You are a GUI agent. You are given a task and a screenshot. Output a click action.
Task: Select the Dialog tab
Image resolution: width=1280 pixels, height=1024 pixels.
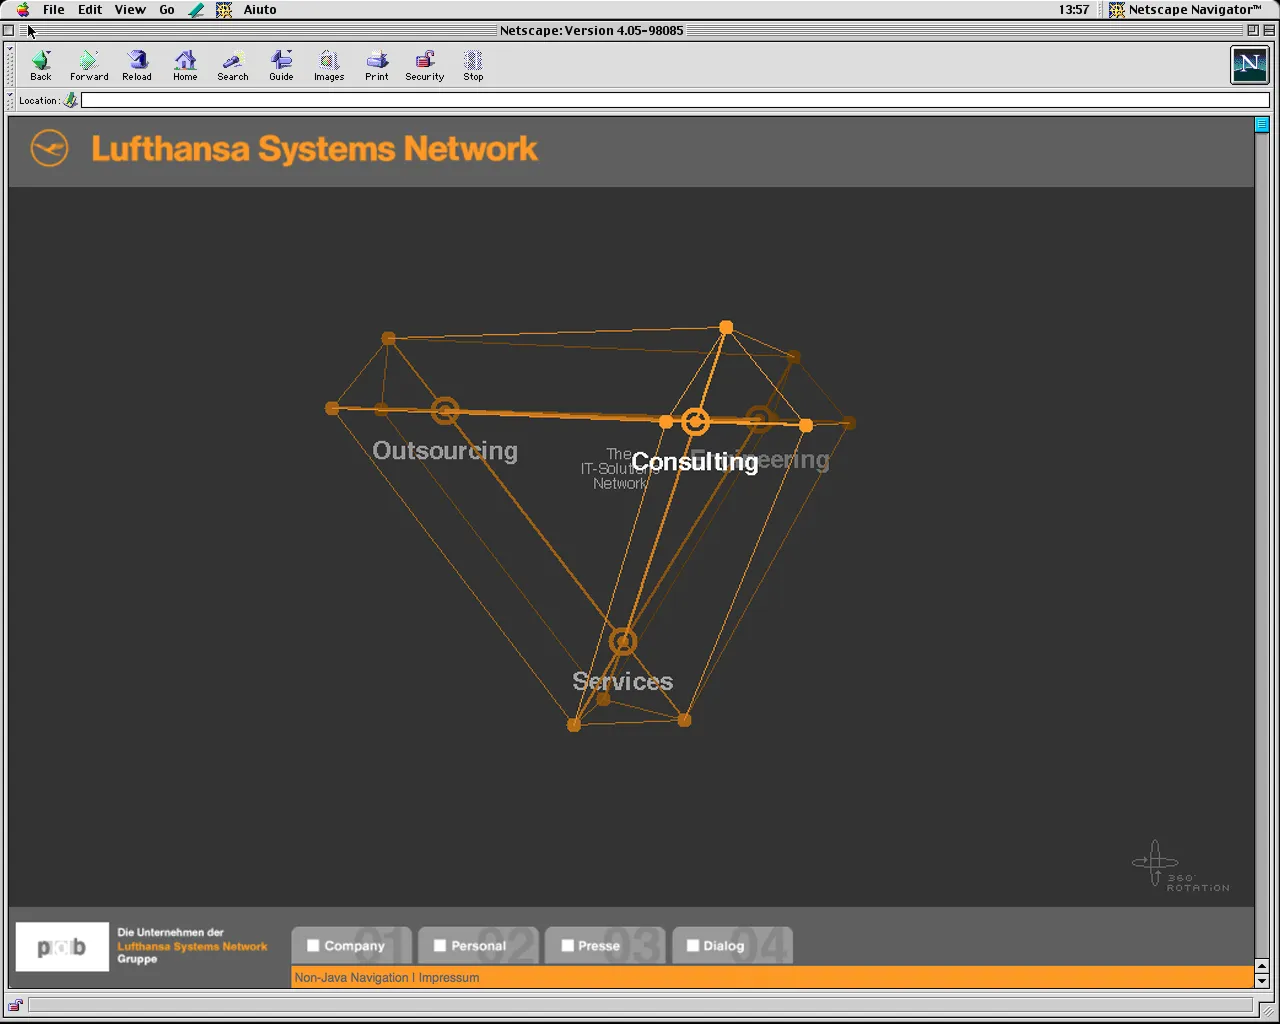click(732, 946)
